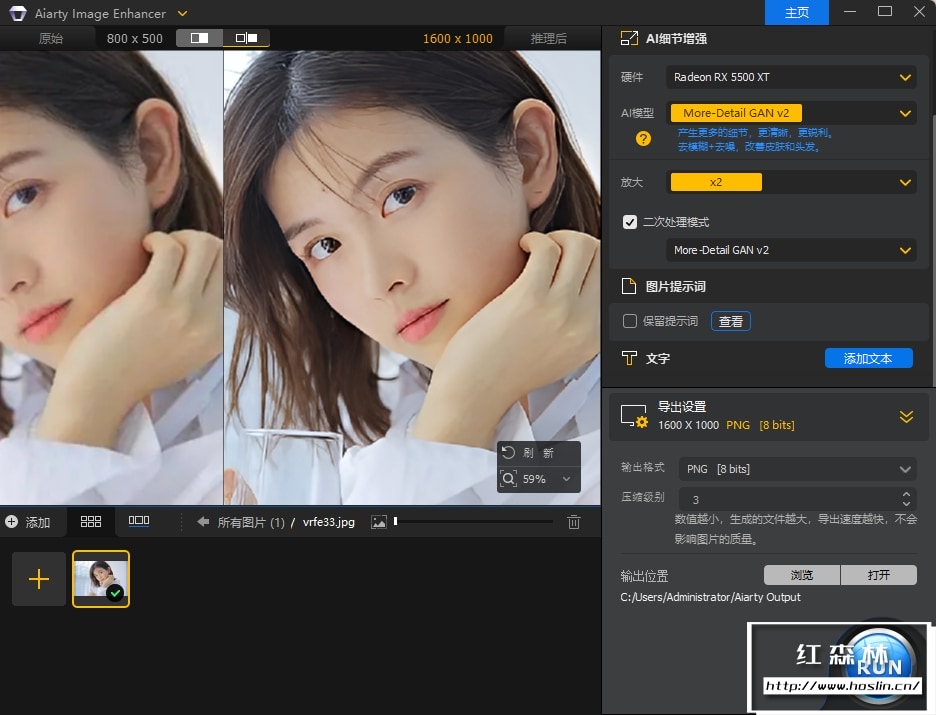This screenshot has width=936, height=715.
Task: Click the refresh preview icon
Action: click(x=509, y=453)
